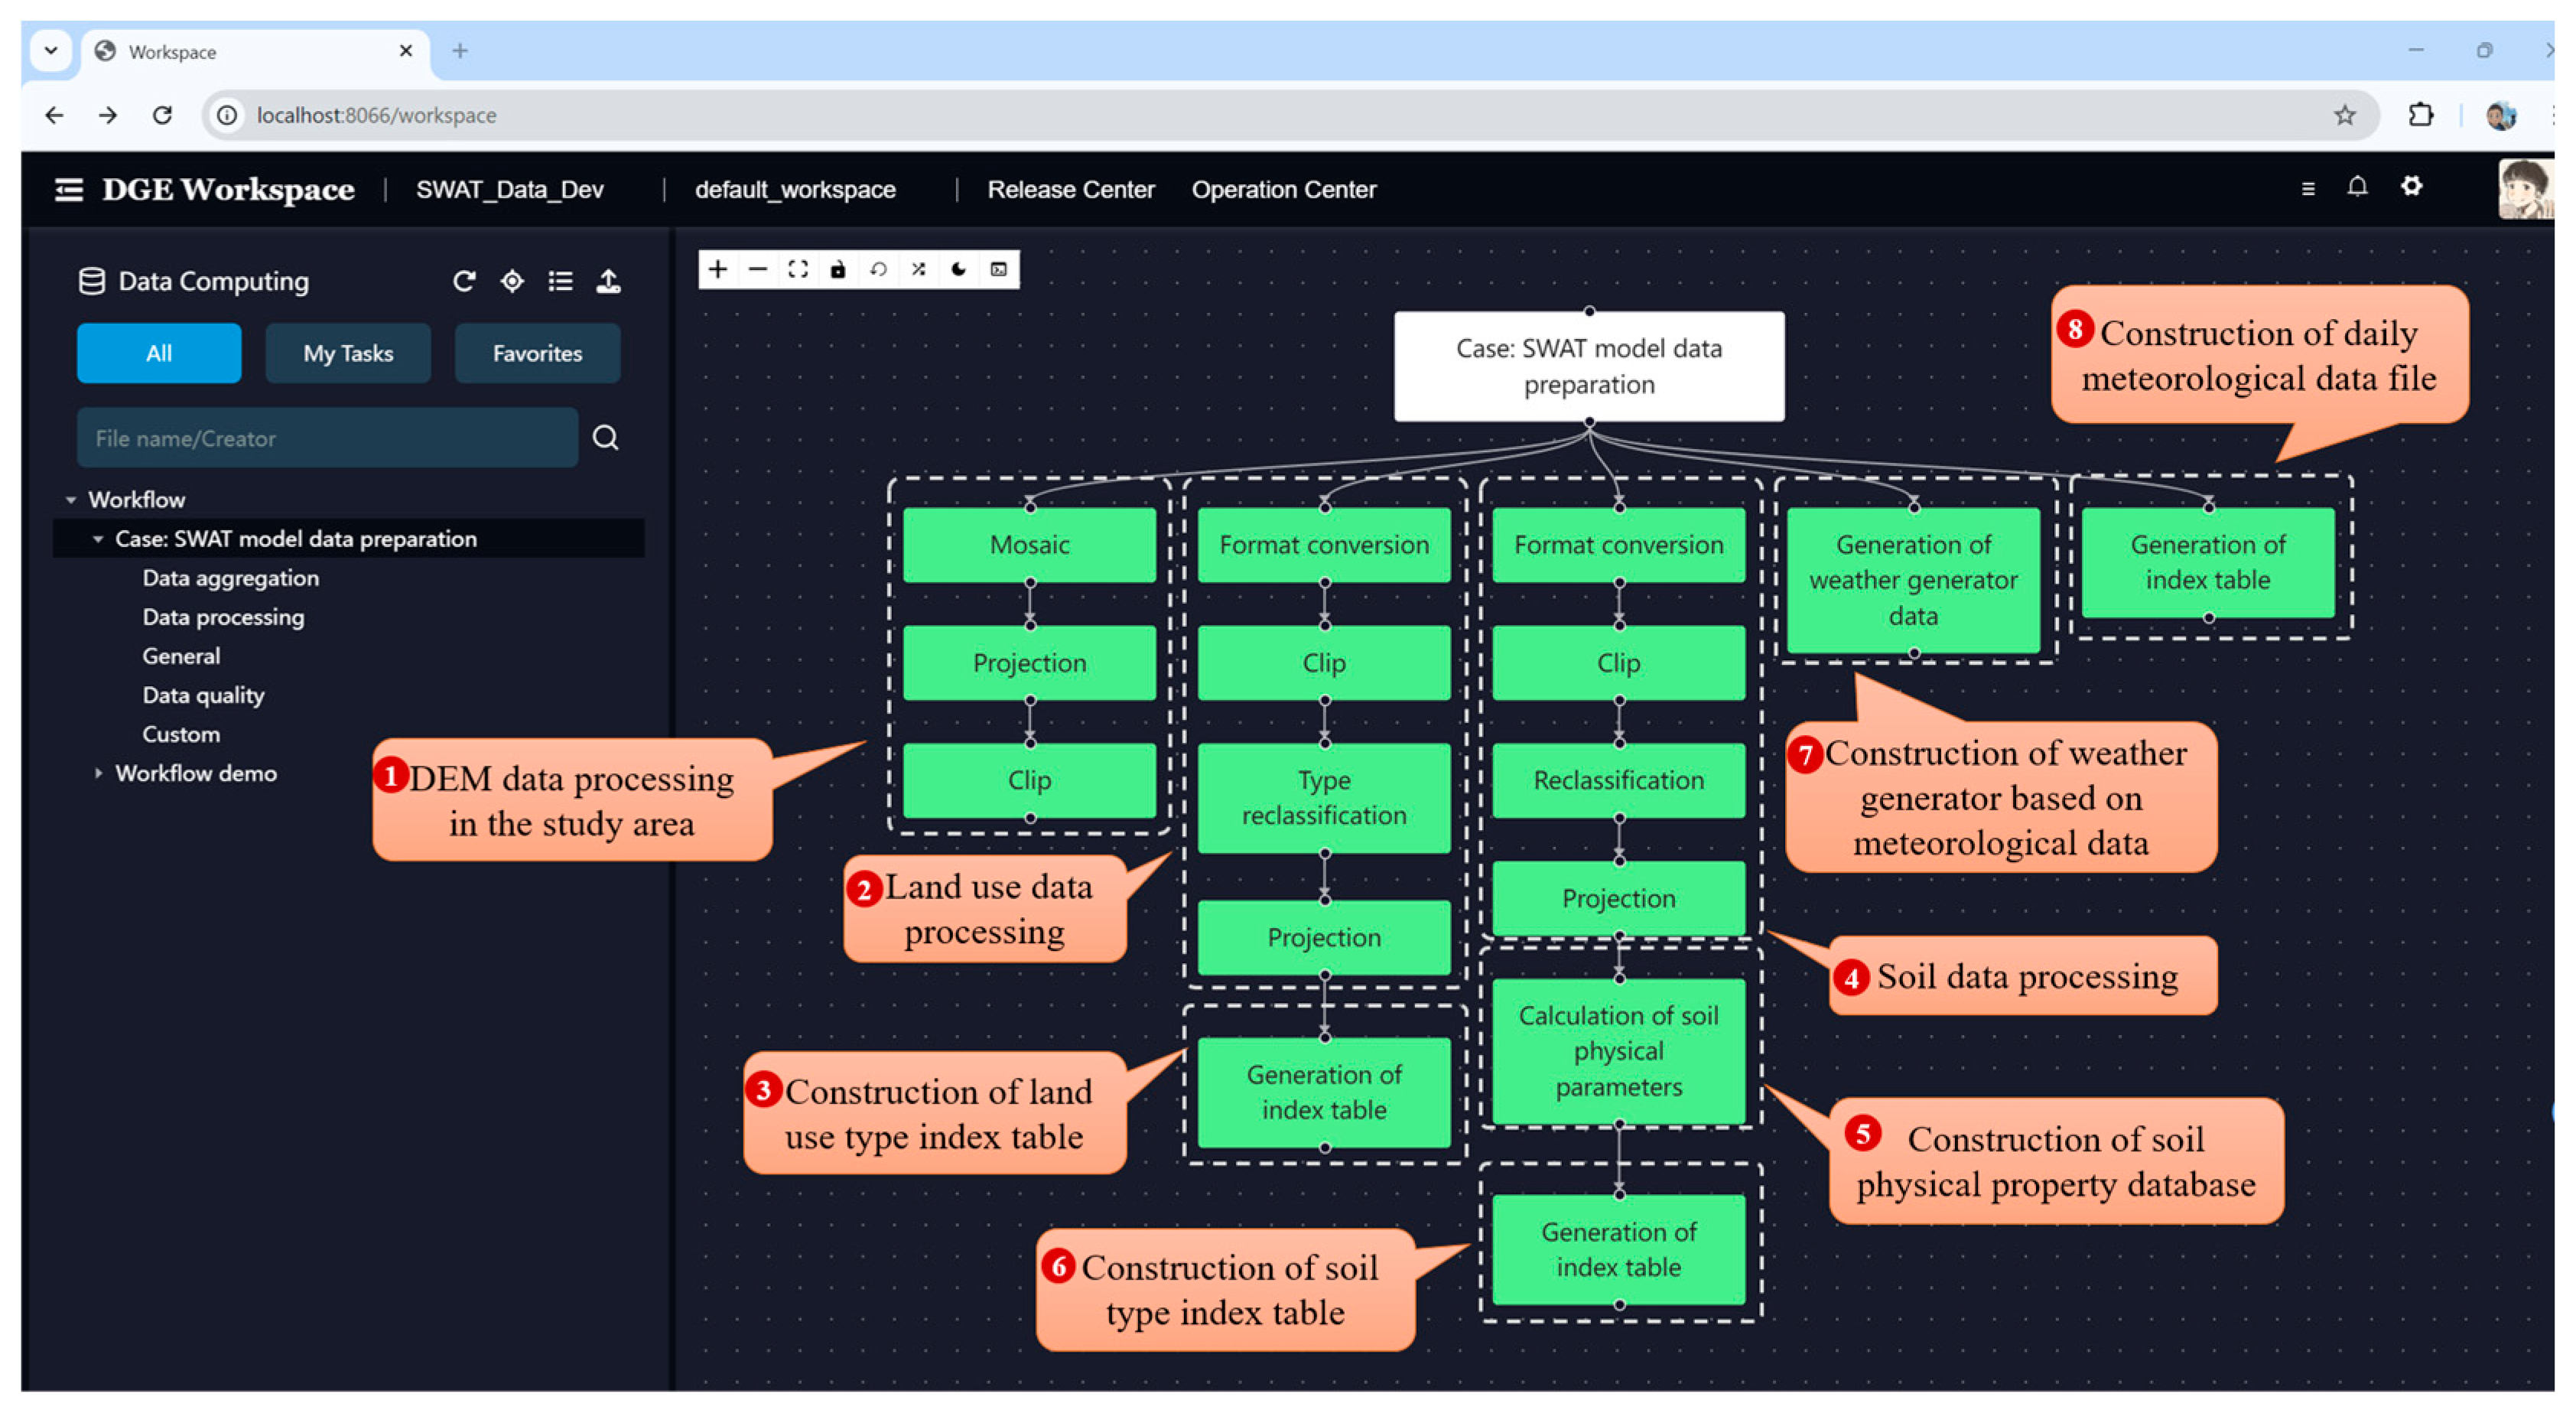Click the upload icon in Data Computing header
Image resolution: width=2576 pixels, height=1413 pixels.
point(608,282)
